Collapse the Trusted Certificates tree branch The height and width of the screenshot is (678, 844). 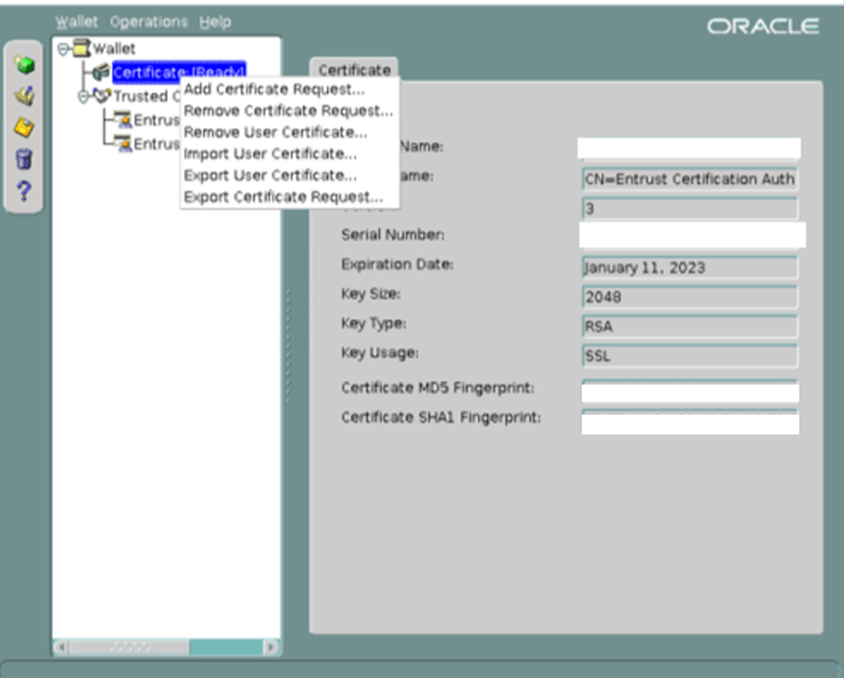84,97
